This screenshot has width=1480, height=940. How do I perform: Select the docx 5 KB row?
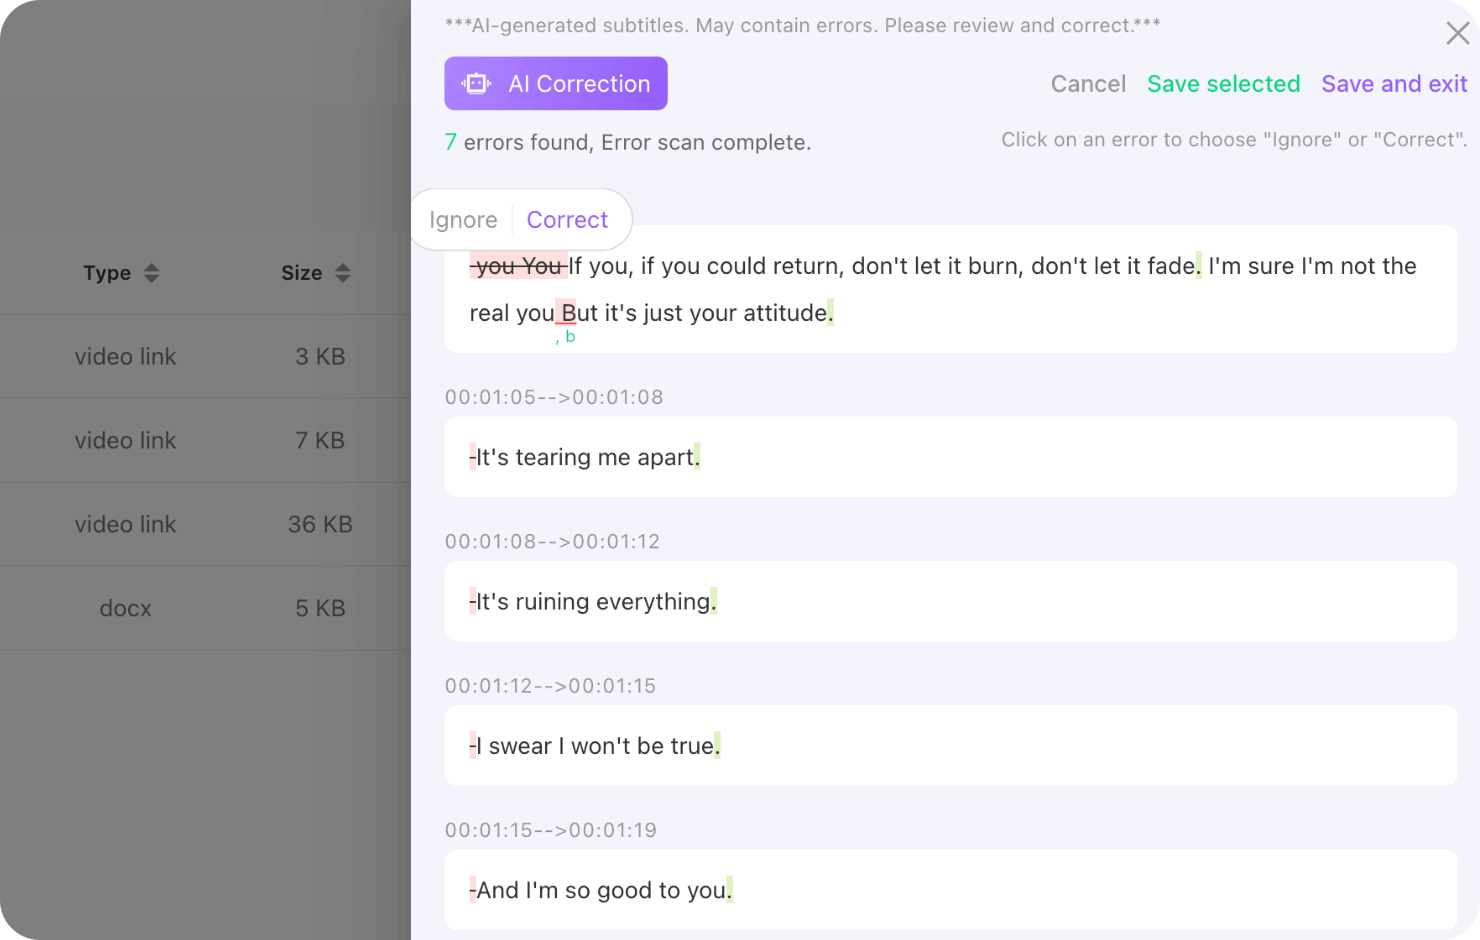pos(205,608)
